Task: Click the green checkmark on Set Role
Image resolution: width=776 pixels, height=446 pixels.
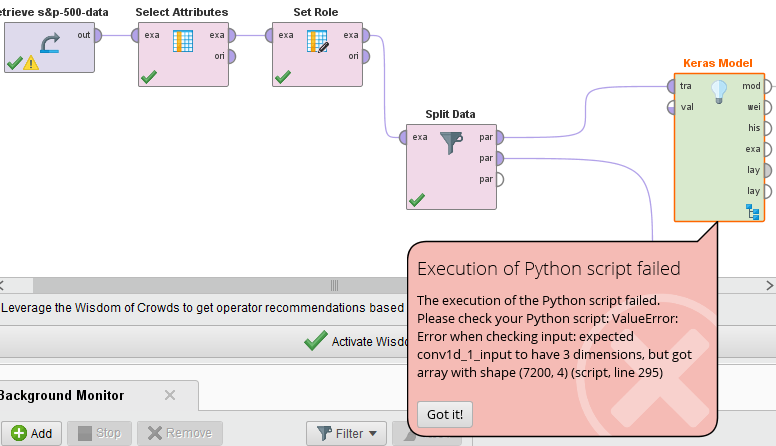Action: pos(283,77)
